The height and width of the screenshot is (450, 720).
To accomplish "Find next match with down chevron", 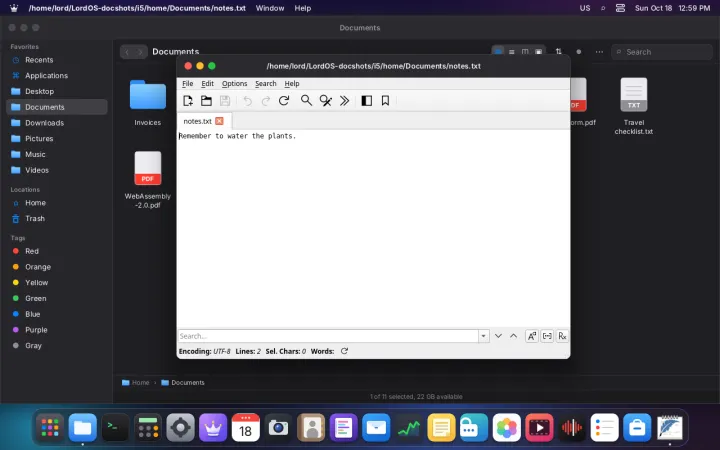I will coord(498,336).
